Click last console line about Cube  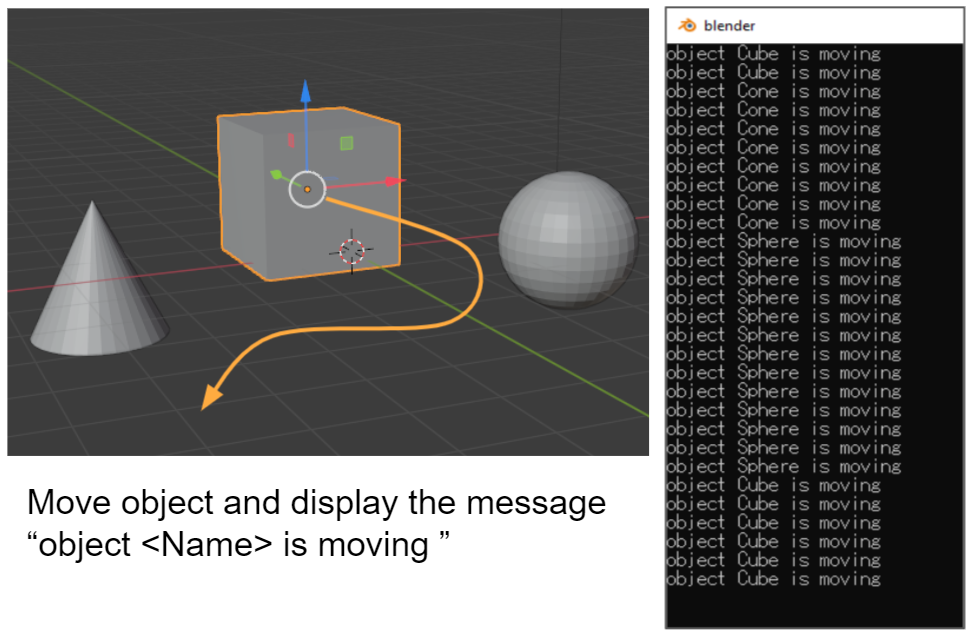(x=773, y=579)
